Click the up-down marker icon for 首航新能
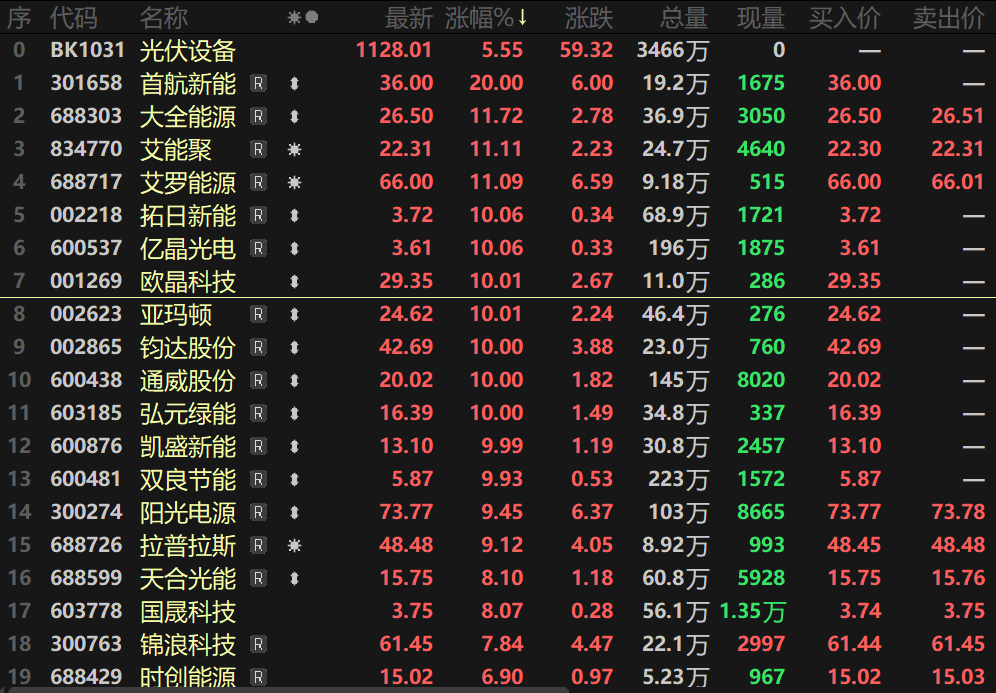The image size is (996, 693). pyautogui.click(x=294, y=83)
